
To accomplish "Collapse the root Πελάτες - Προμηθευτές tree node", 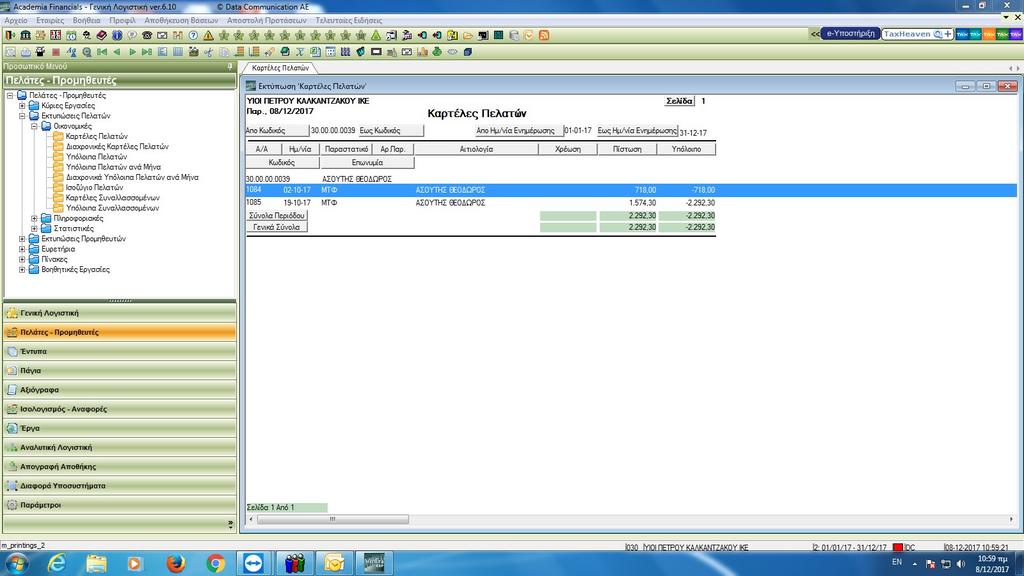I will point(10,95).
